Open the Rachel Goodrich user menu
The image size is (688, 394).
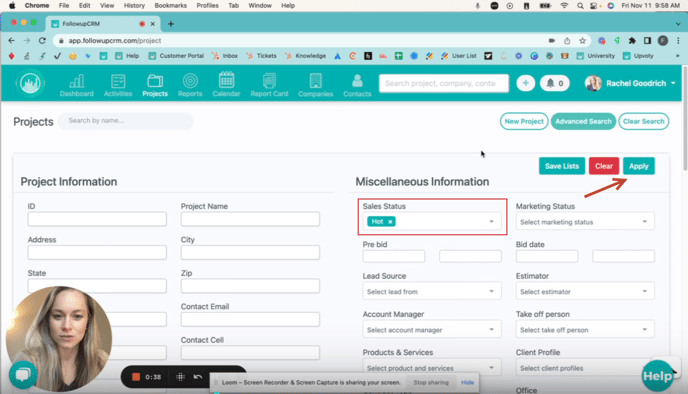coord(631,83)
